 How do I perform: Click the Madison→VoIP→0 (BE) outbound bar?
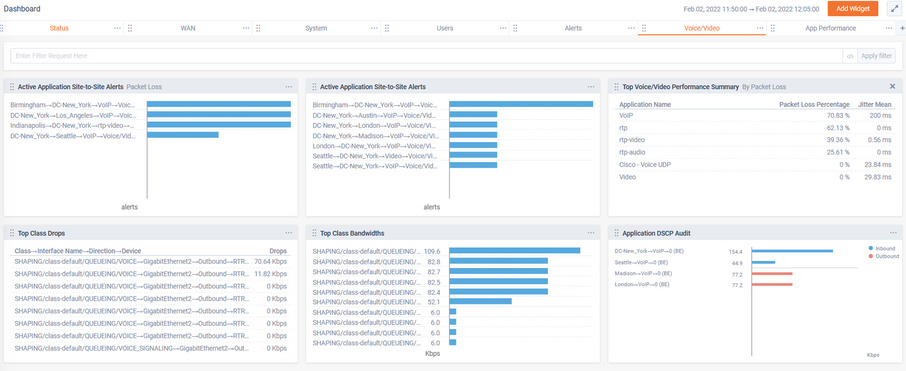coord(772,274)
